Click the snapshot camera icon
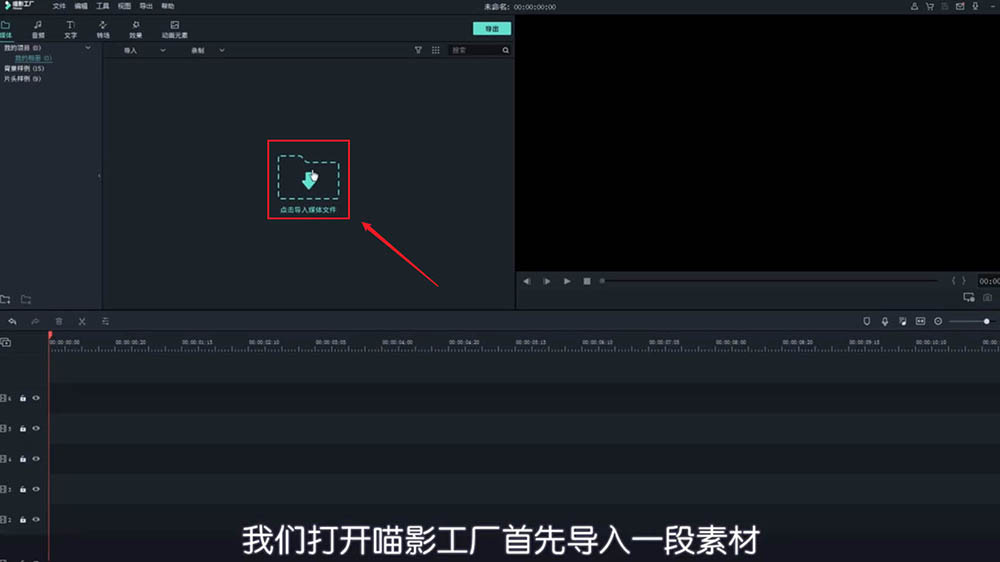This screenshot has height=562, width=1000. pyautogui.click(x=987, y=298)
